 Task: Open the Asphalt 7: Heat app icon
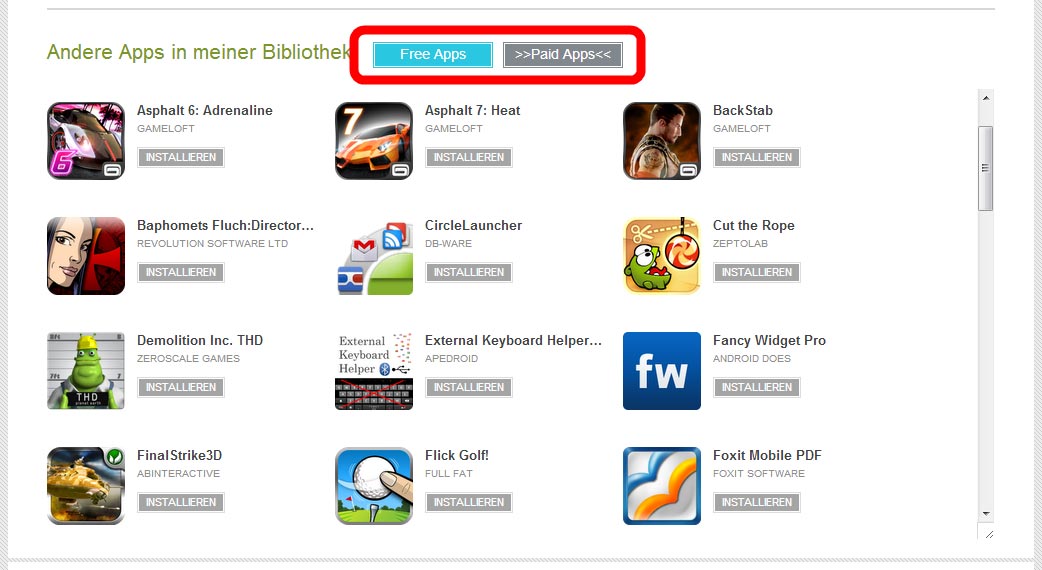pos(373,141)
